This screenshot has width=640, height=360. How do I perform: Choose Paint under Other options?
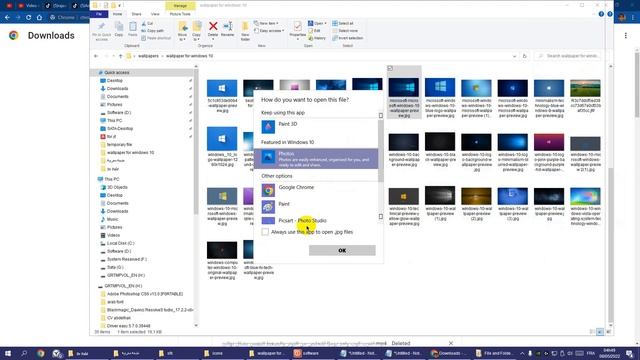(x=316, y=206)
